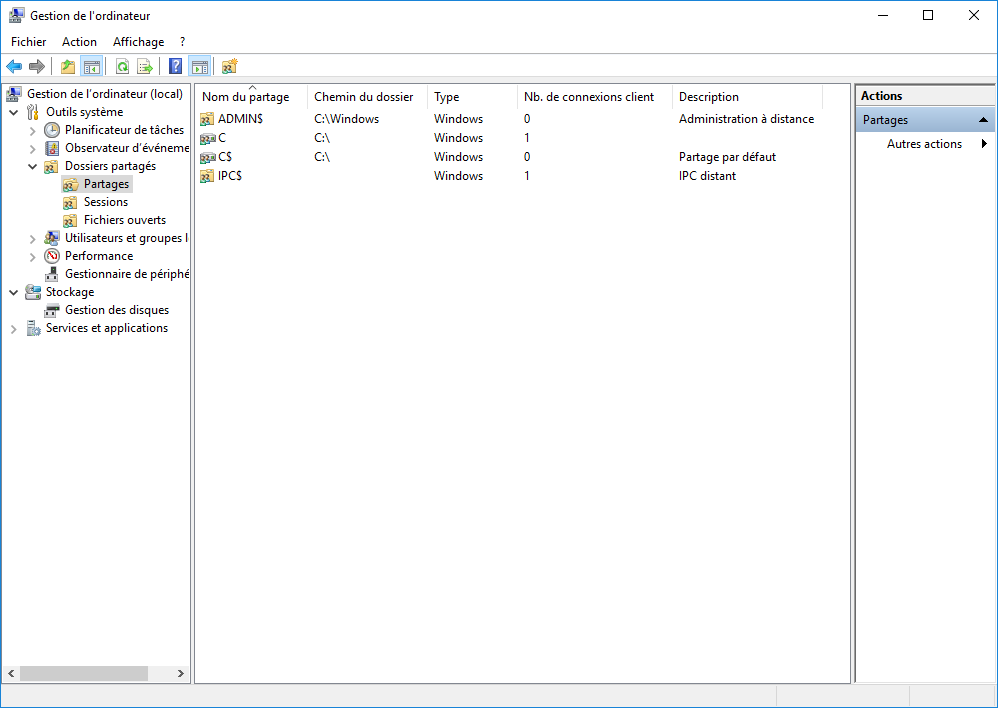Click the Export list toolbar icon
998x708 pixels.
pyautogui.click(x=145, y=67)
